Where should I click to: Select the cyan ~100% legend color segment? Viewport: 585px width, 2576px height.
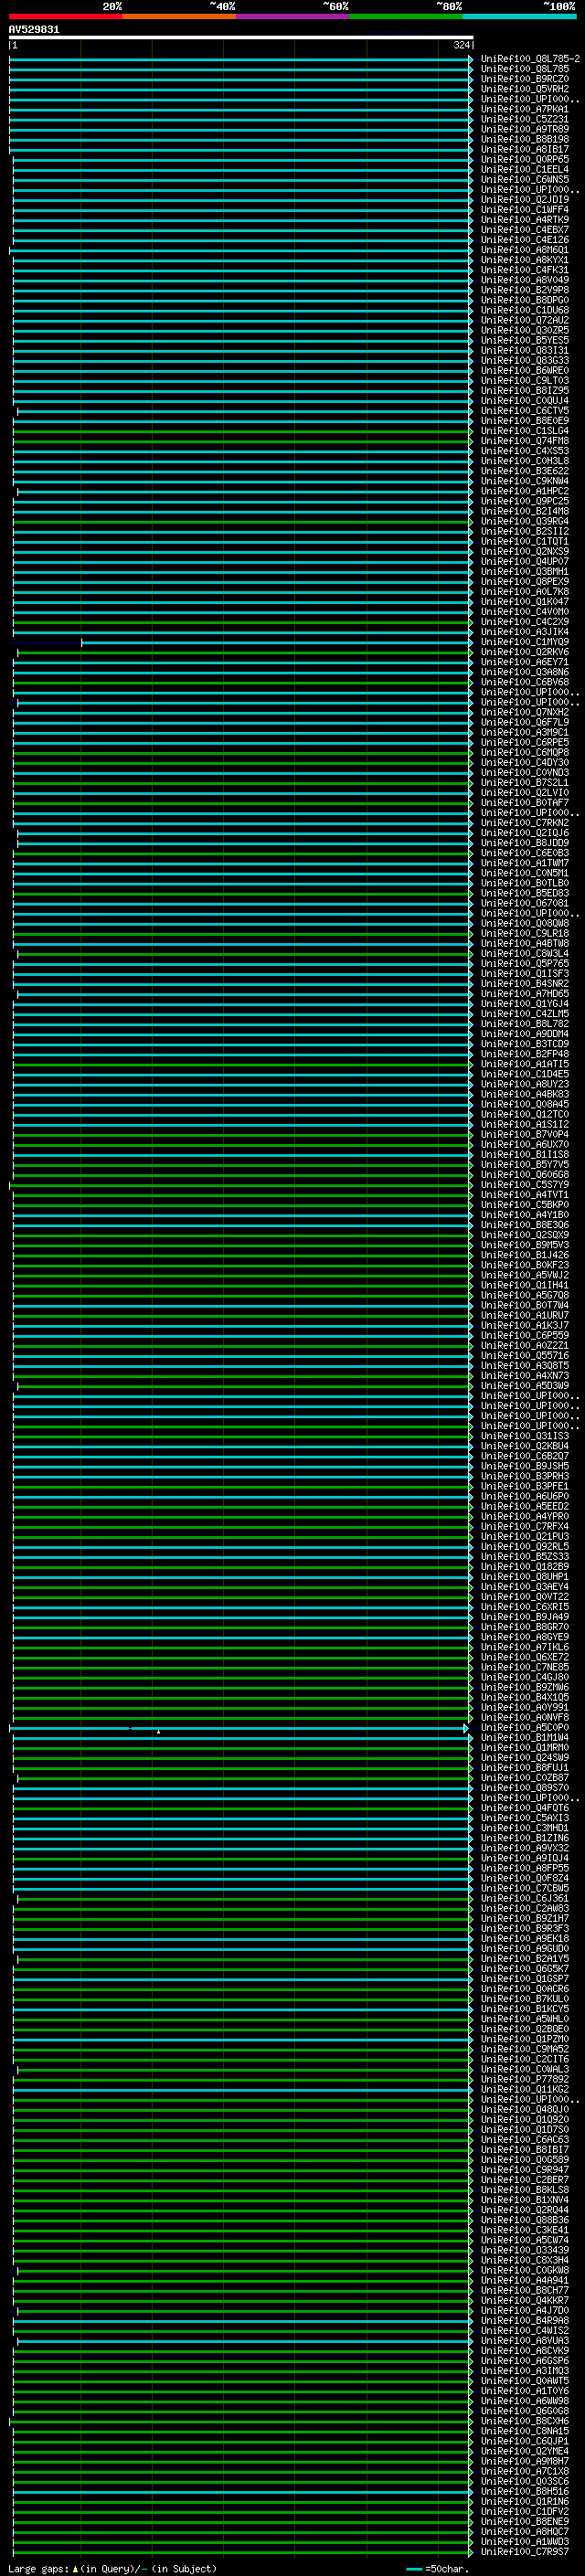point(519,17)
